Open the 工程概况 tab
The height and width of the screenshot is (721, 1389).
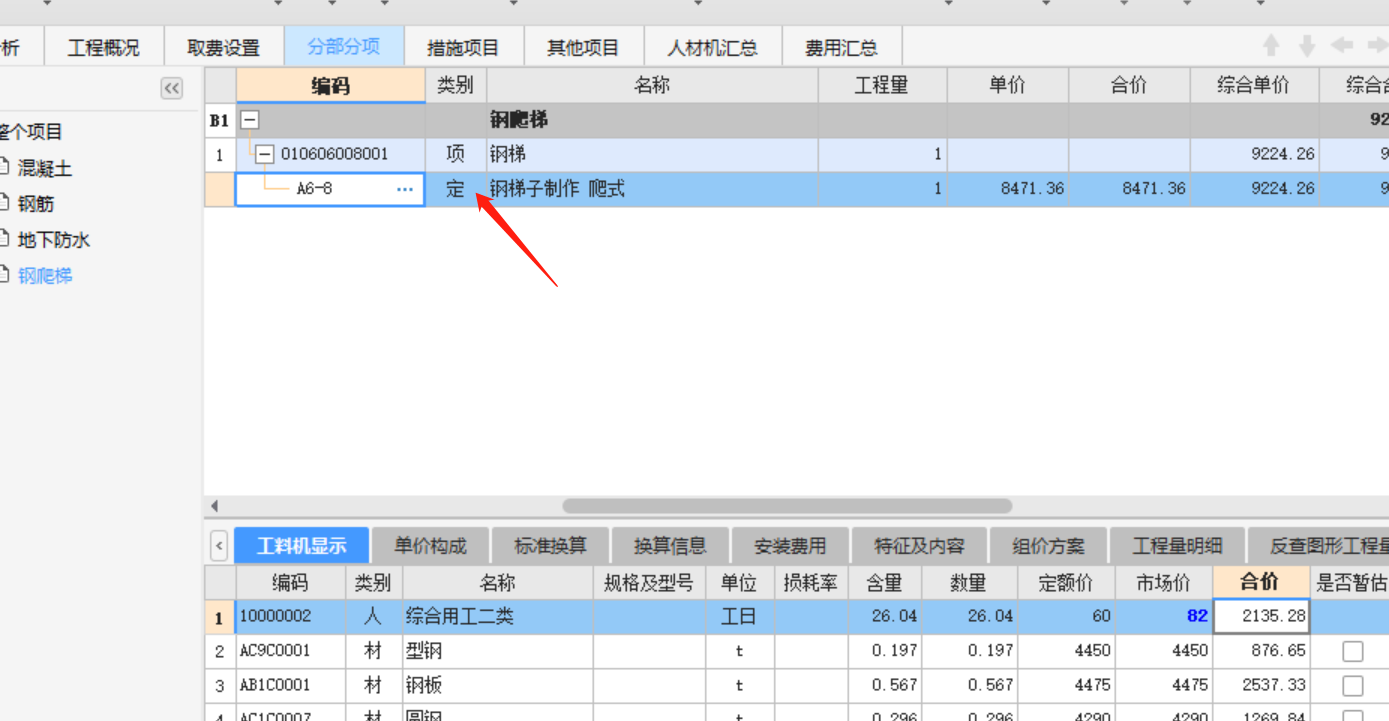coord(104,47)
